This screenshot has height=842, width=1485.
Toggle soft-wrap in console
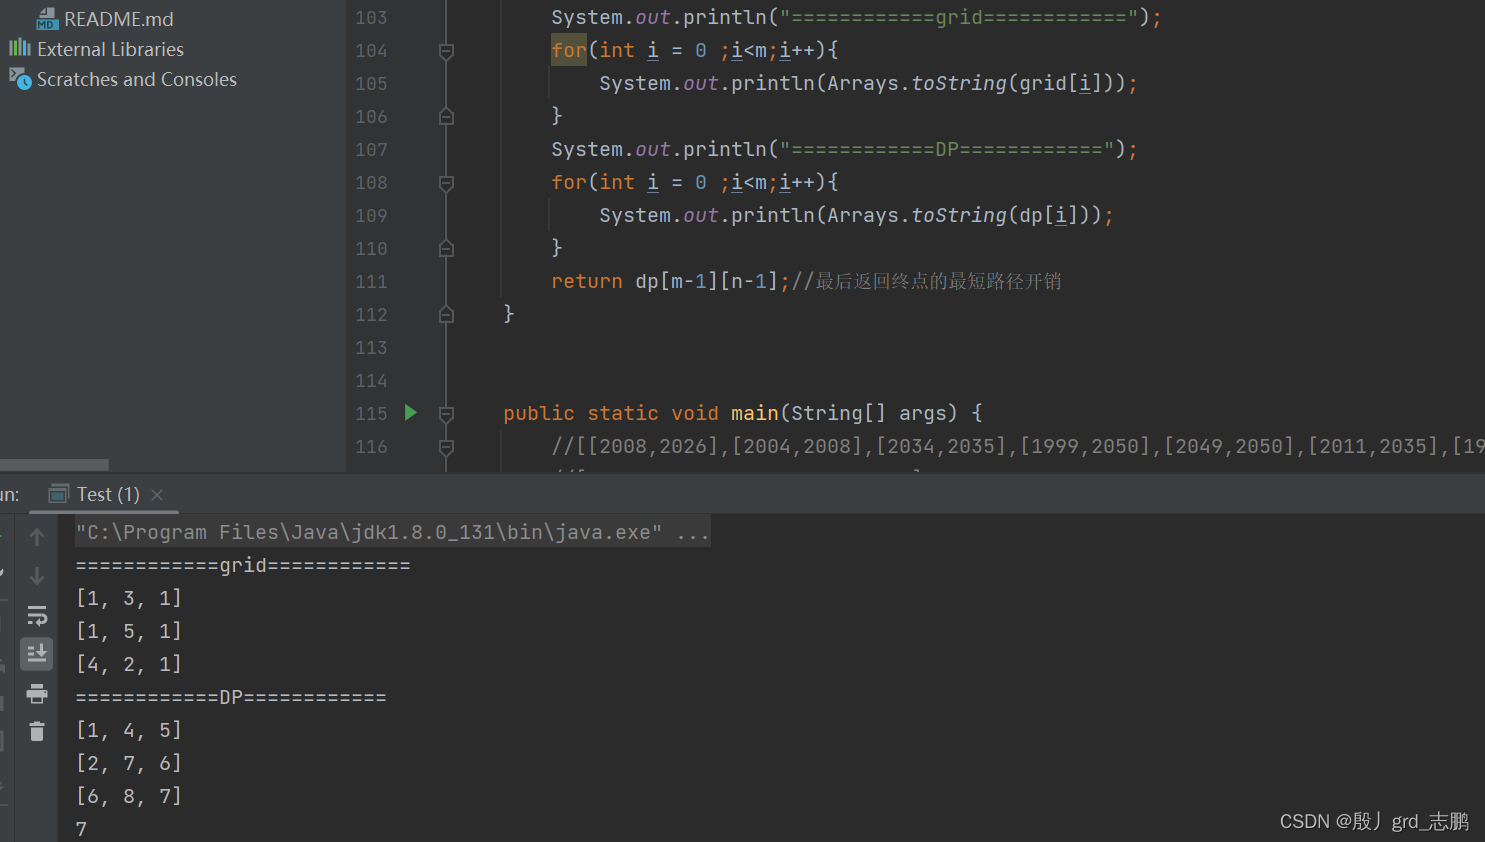point(37,615)
